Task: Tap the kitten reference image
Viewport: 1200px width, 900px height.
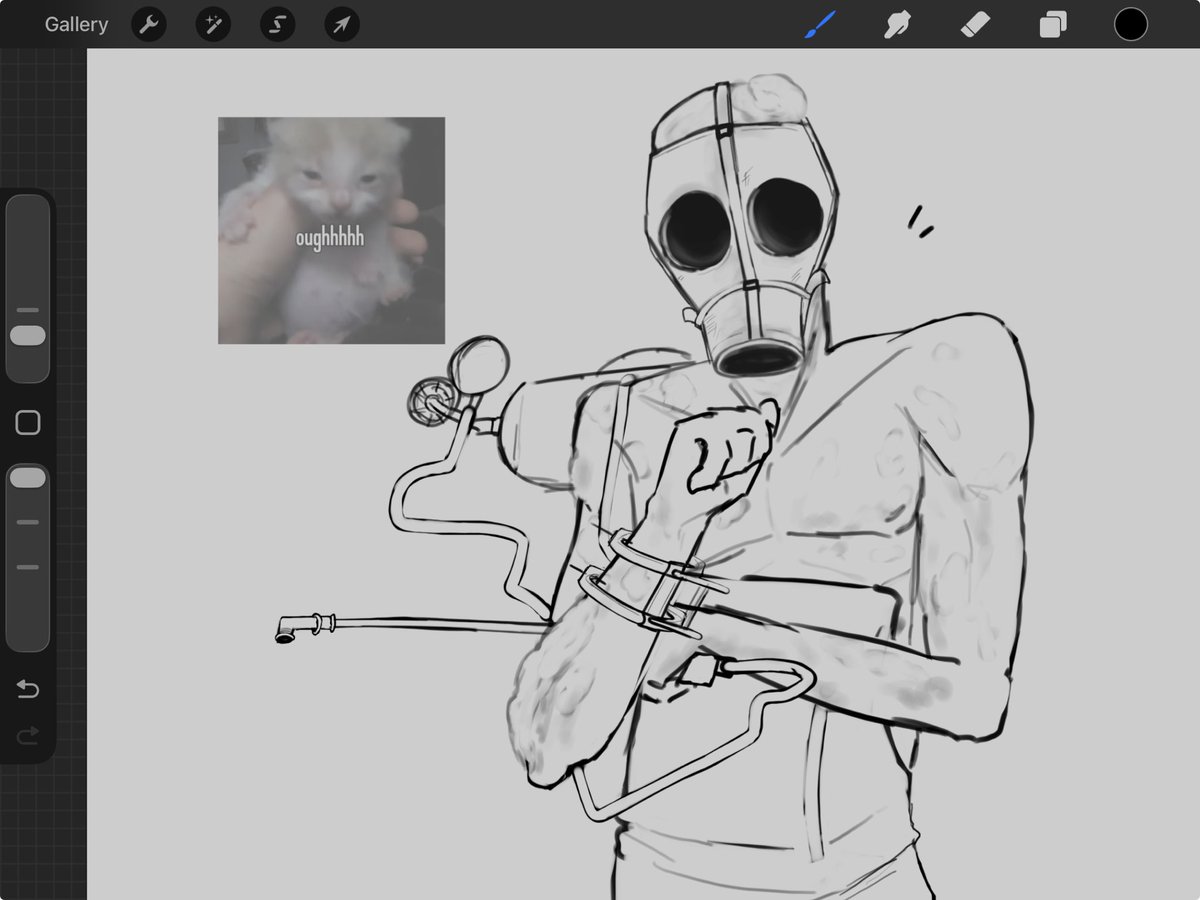Action: click(331, 230)
